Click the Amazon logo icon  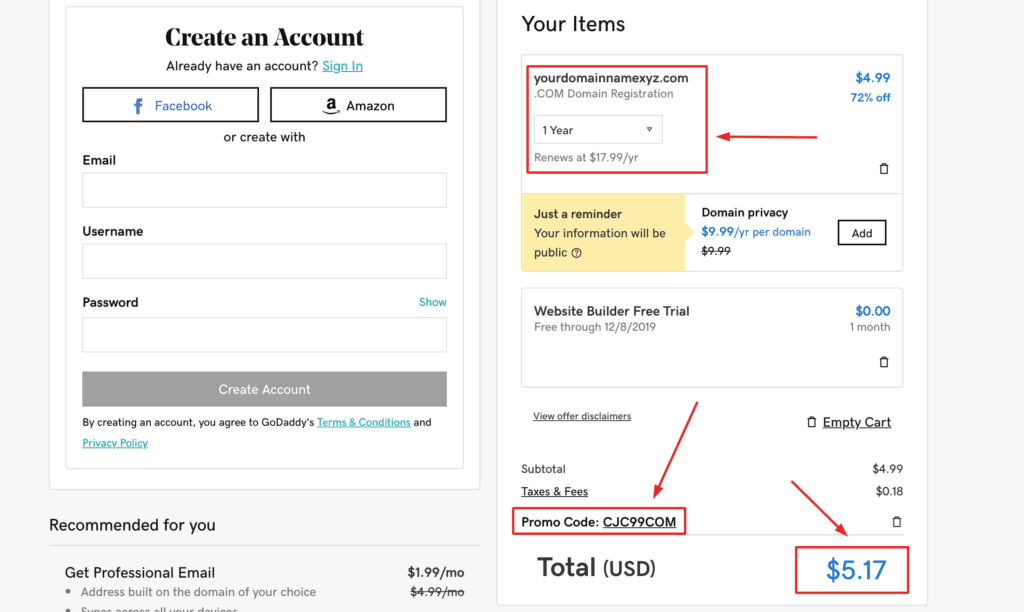point(331,106)
